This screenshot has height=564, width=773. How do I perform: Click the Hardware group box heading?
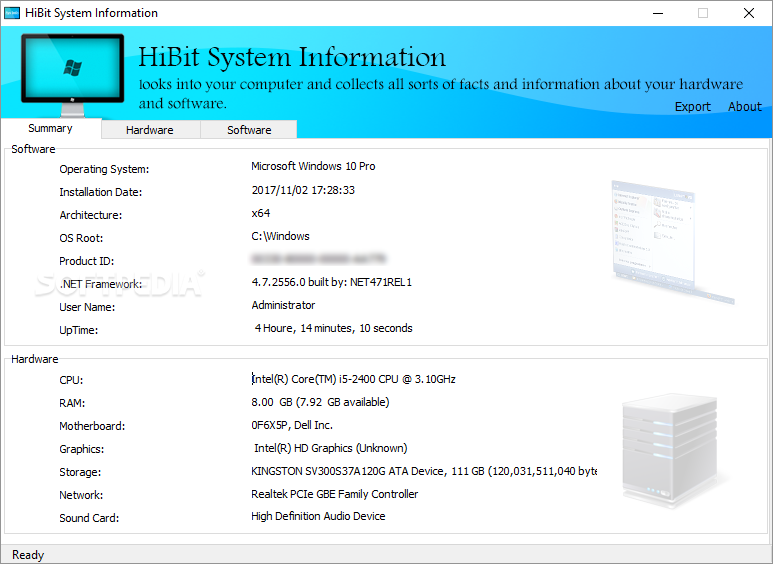click(x=35, y=359)
